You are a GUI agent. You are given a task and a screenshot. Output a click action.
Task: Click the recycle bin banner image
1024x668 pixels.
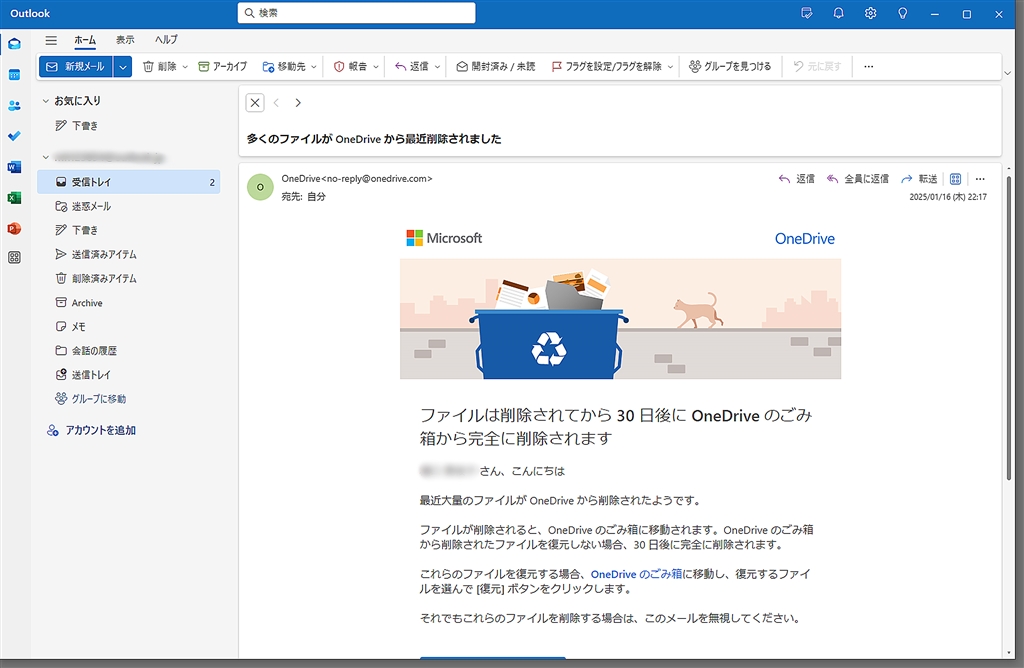pyautogui.click(x=620, y=319)
